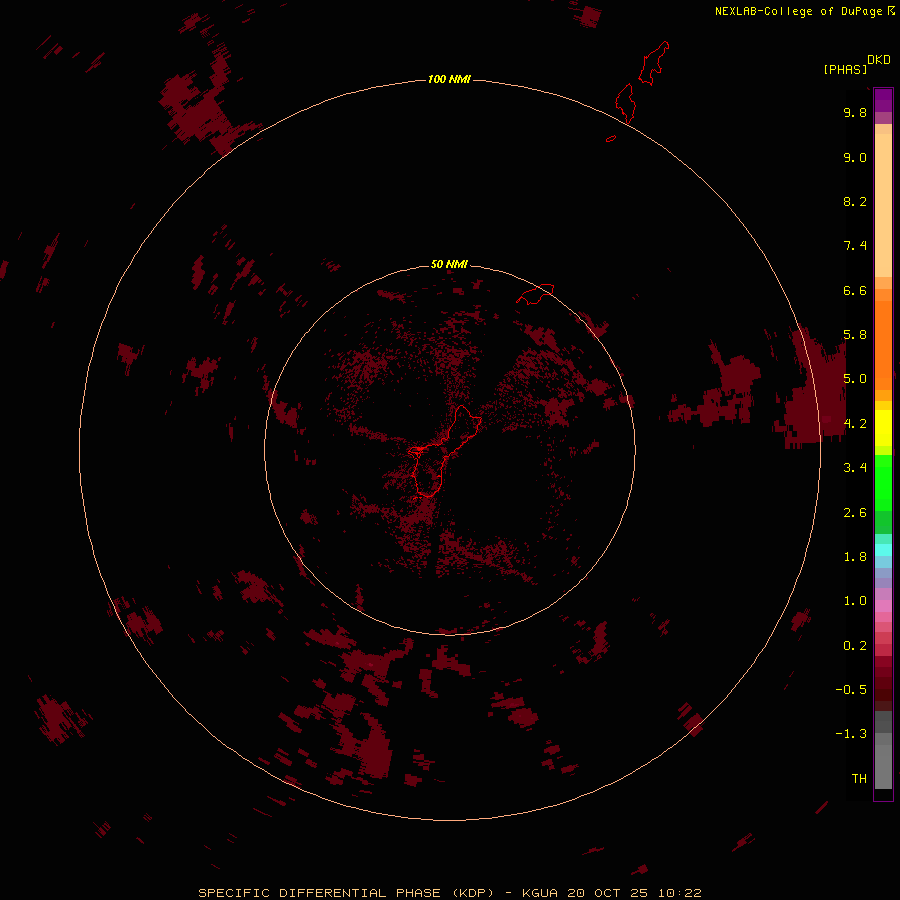This screenshot has height=900, width=900.
Task: Click the -1.3 value on color scale
Action: tap(851, 734)
